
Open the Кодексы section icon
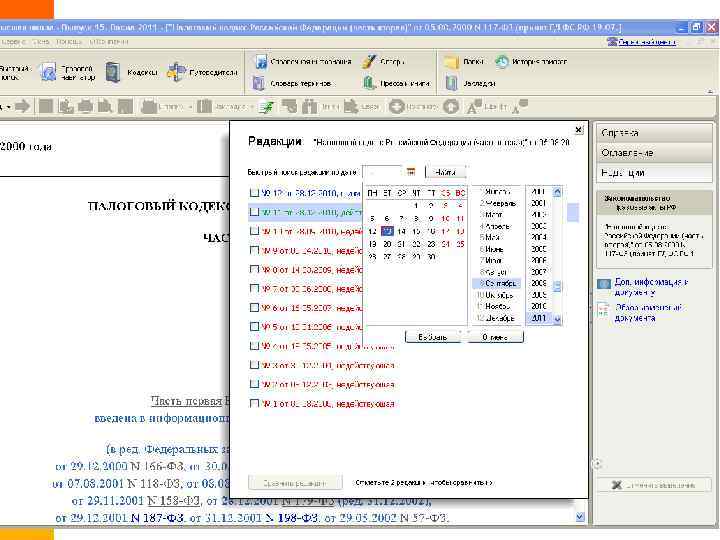pos(112,73)
